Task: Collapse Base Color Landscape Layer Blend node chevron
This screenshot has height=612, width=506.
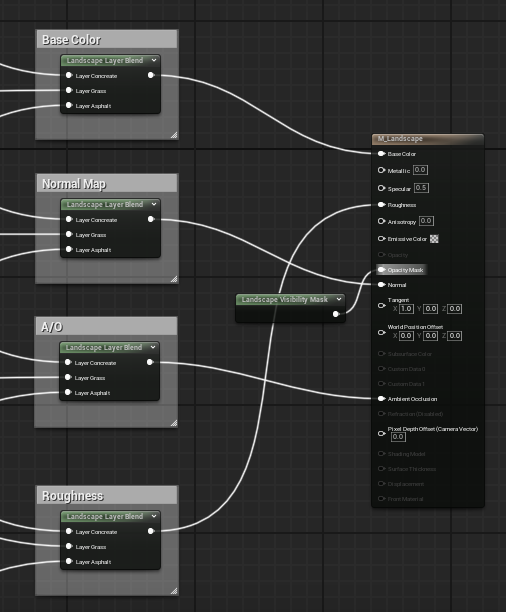Action: [154, 60]
